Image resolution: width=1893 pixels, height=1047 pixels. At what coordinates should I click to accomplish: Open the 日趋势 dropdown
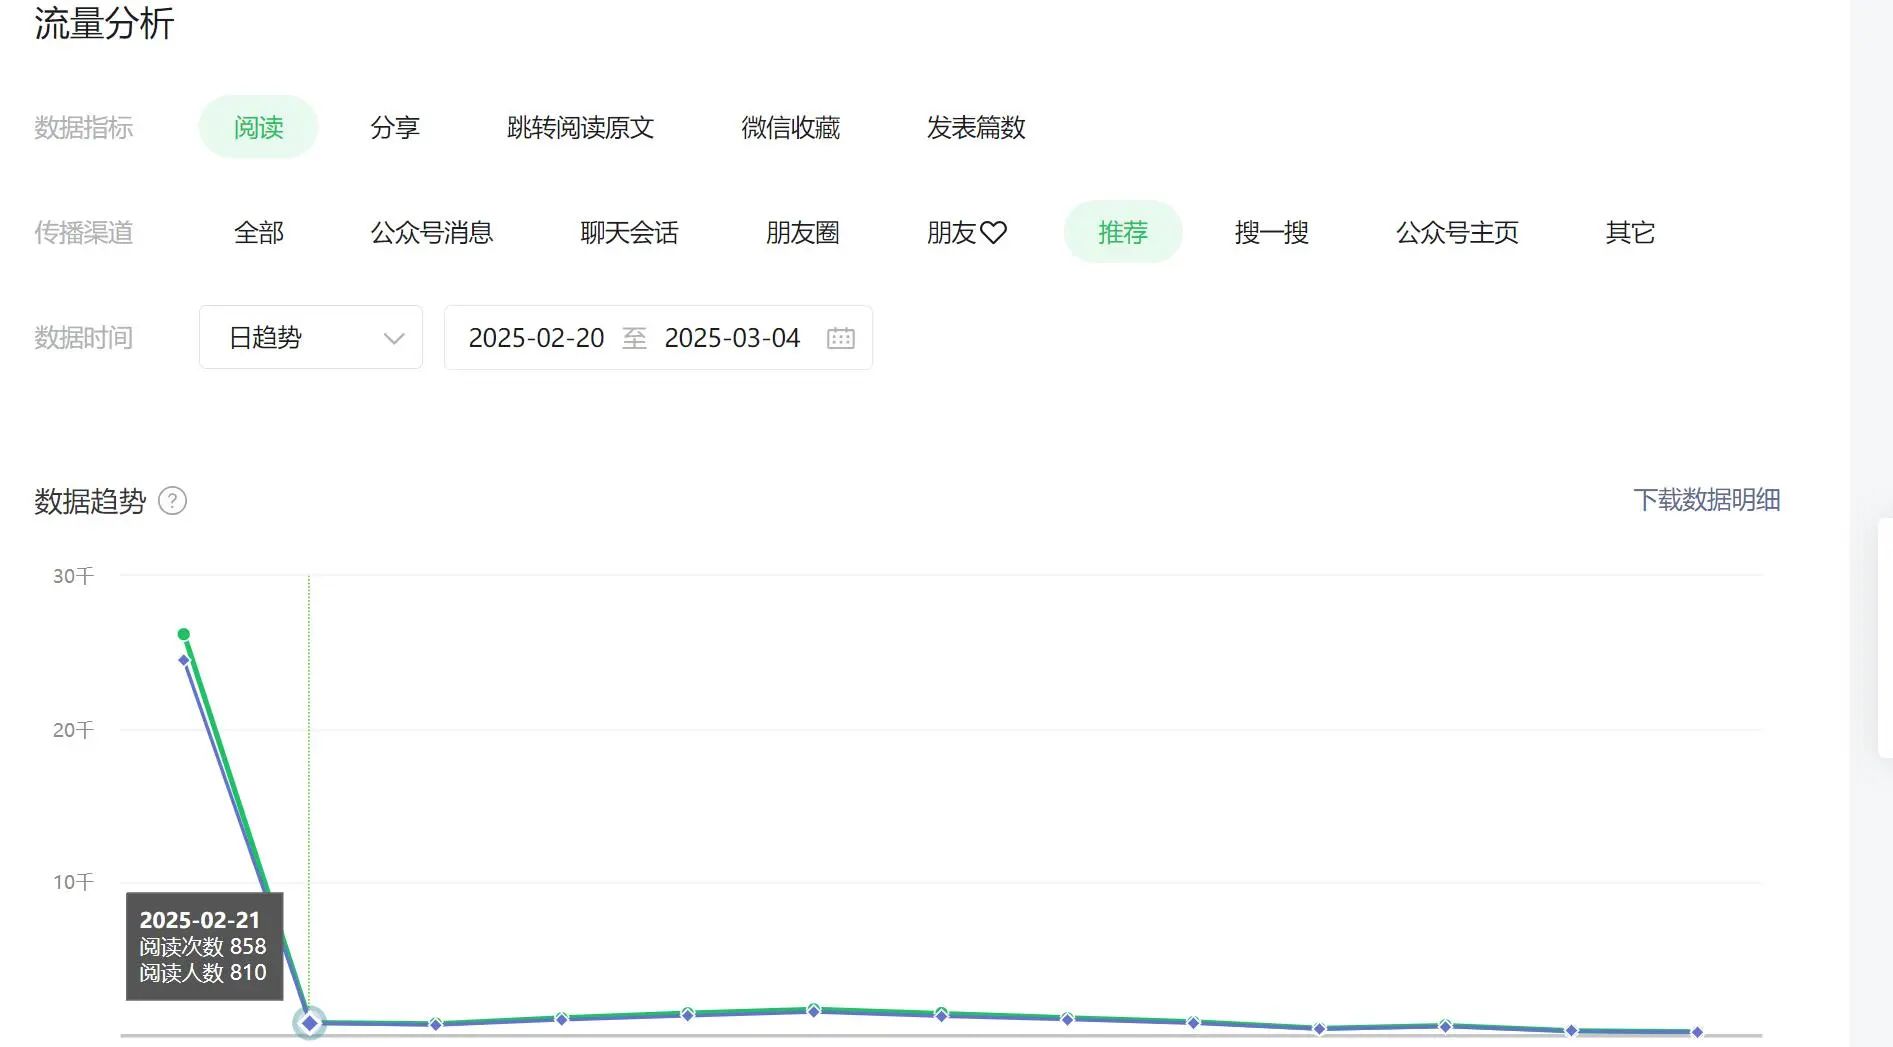coord(311,337)
